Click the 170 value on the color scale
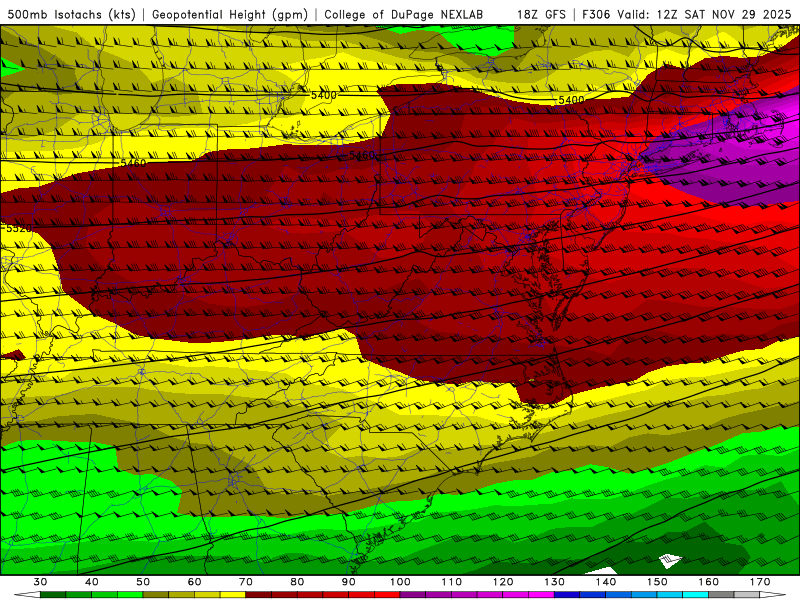Screen dimensions: 800x600 760,582
